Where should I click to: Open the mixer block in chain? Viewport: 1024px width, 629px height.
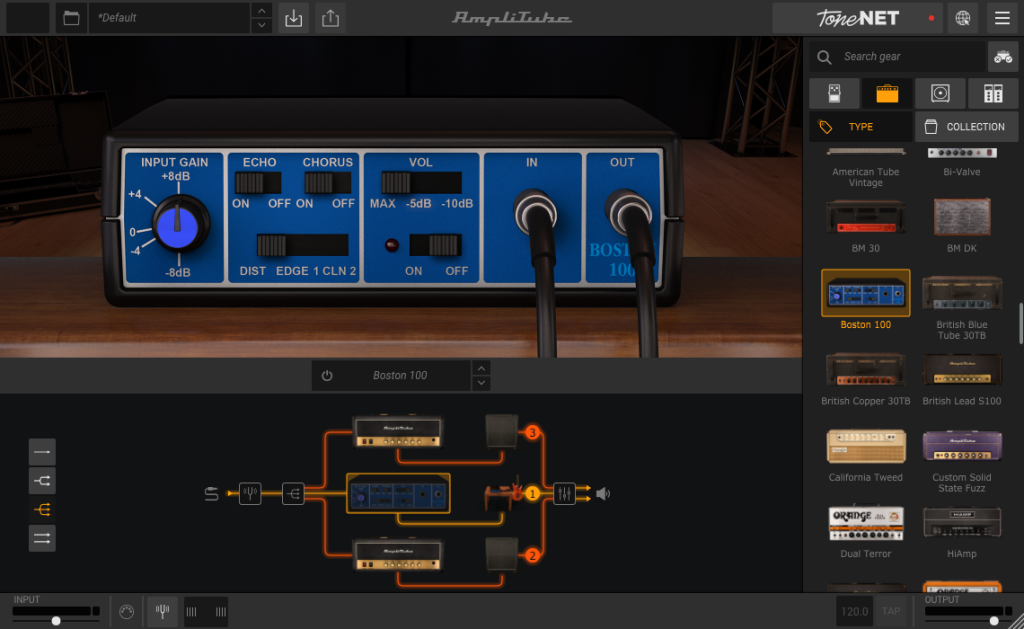click(564, 494)
